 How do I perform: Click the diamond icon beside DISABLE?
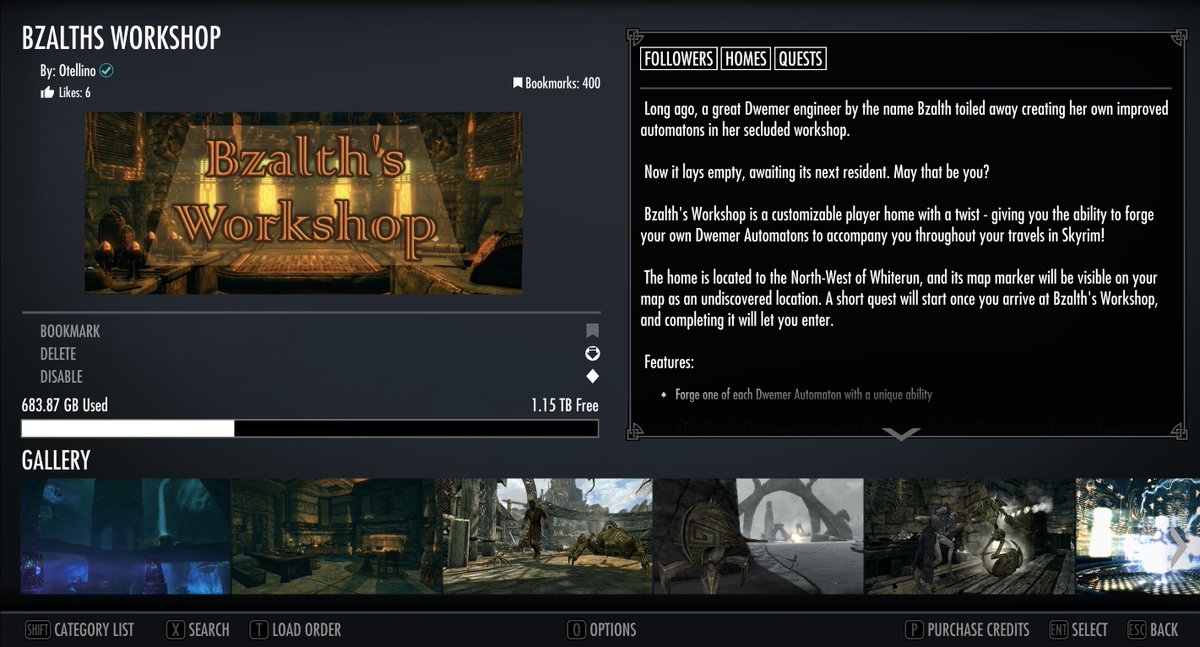coord(592,377)
